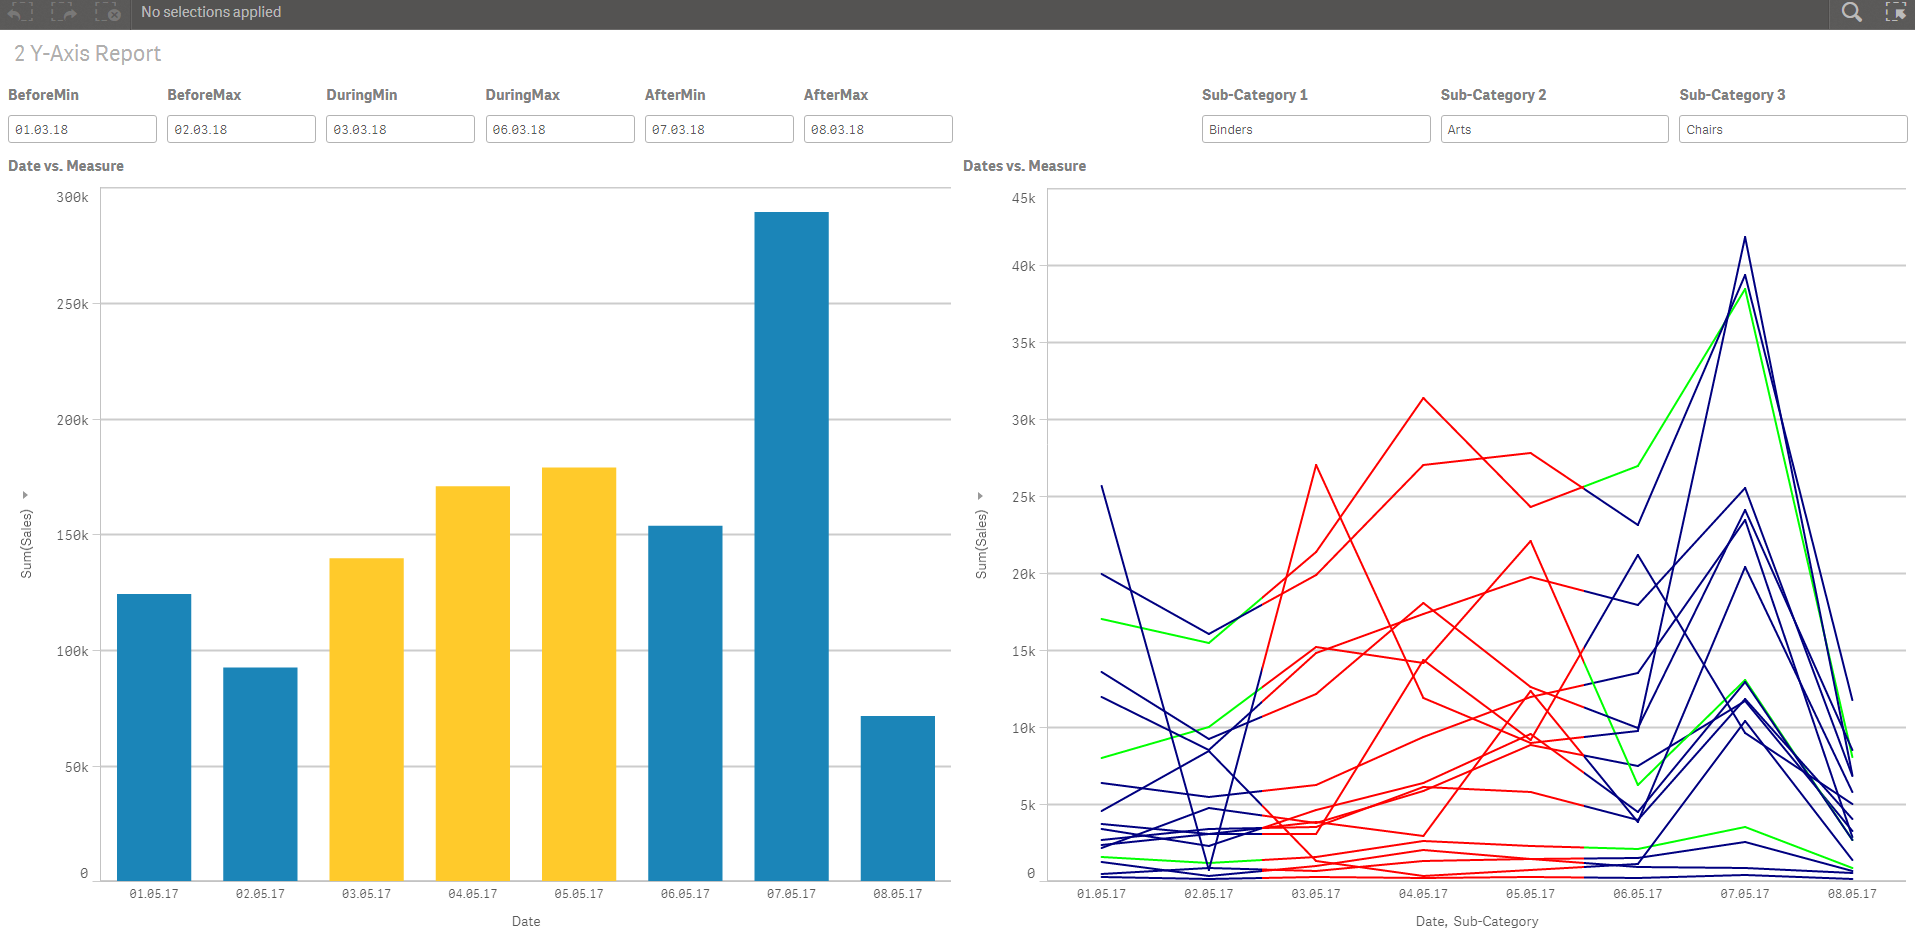Expand the bar chart Sum(Sales) axis arrow

25,495
